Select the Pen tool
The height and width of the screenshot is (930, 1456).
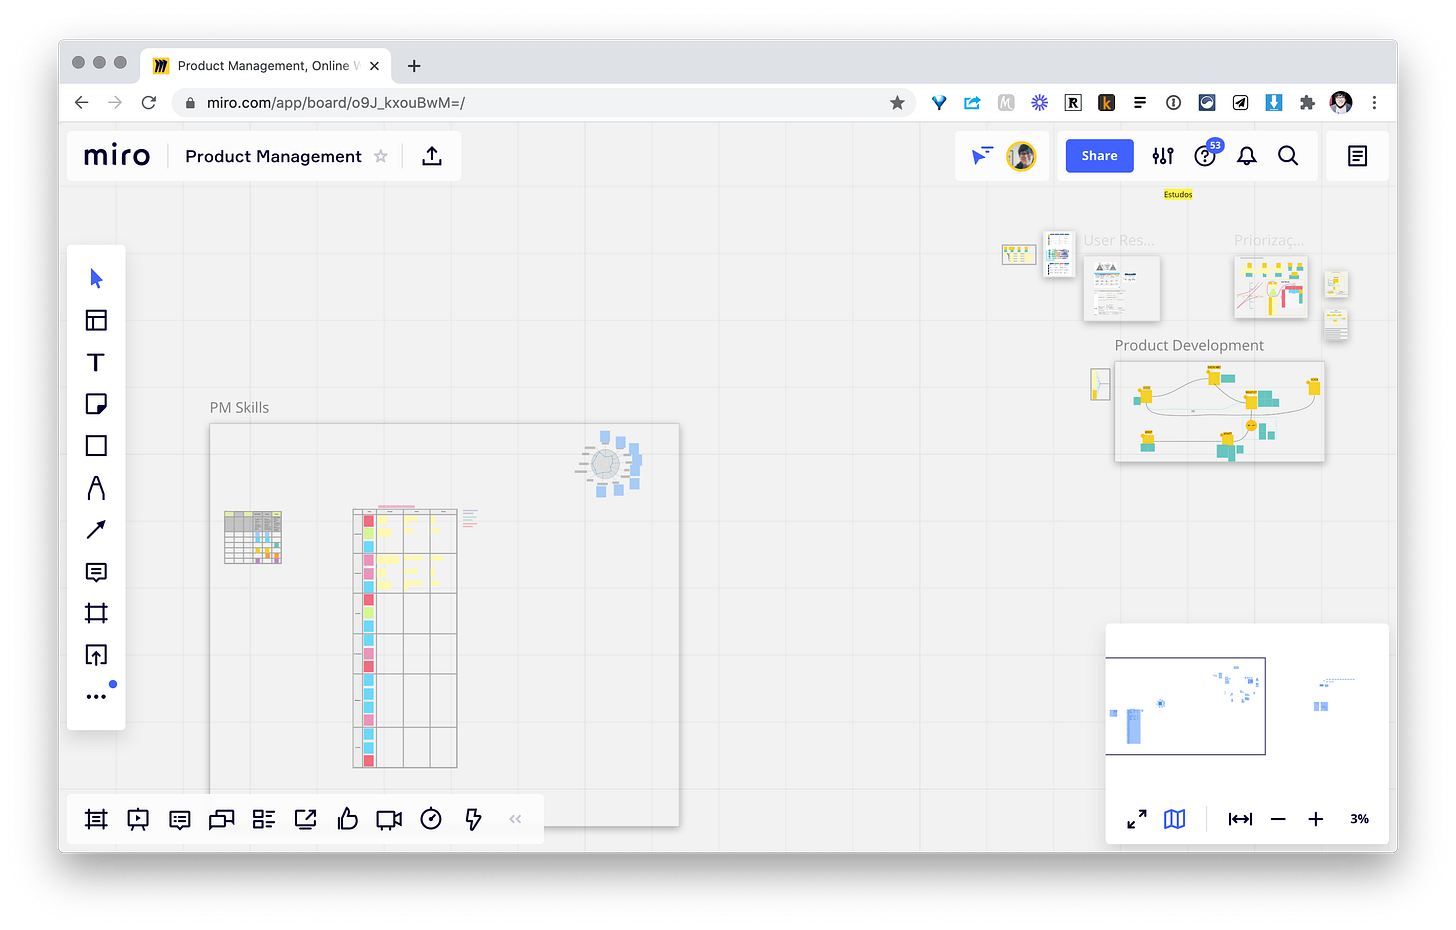pyautogui.click(x=96, y=488)
